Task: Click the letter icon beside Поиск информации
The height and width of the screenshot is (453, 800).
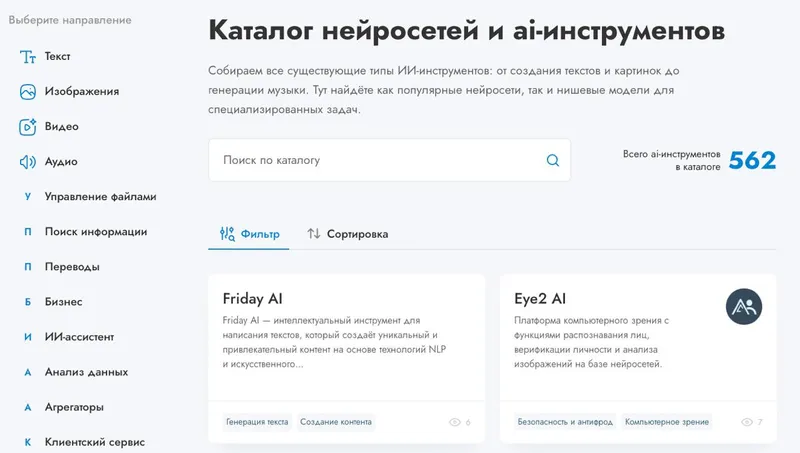Action: tap(28, 232)
